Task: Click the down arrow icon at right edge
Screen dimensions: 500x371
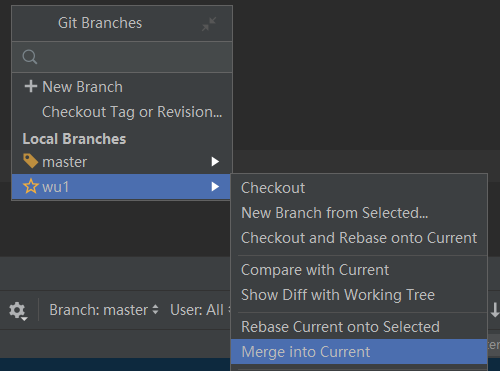Action: tap(495, 310)
